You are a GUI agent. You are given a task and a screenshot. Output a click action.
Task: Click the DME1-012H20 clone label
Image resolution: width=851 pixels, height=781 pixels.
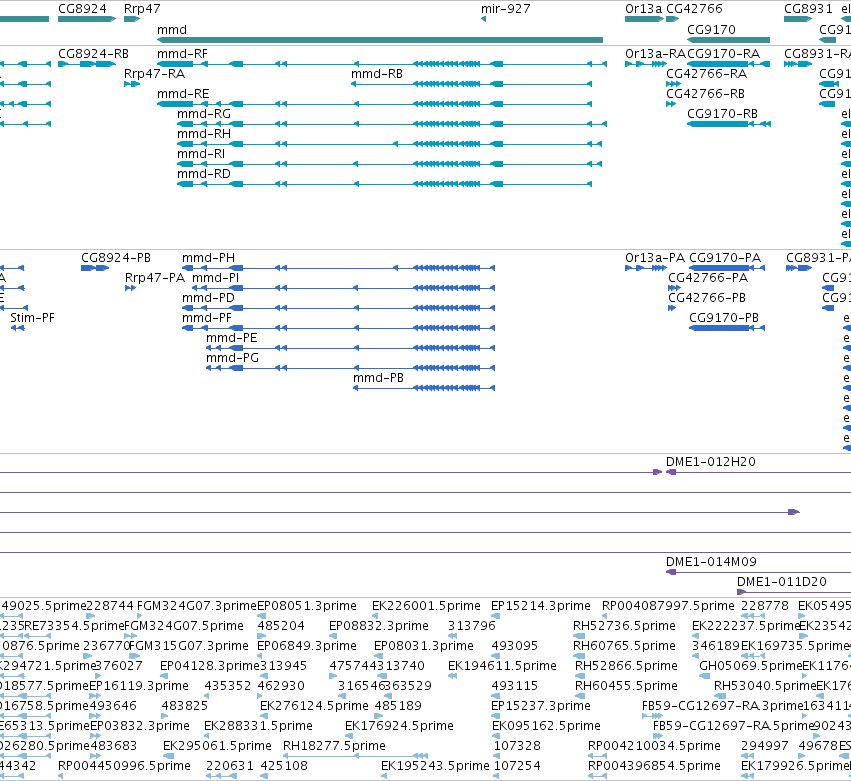[710, 462]
